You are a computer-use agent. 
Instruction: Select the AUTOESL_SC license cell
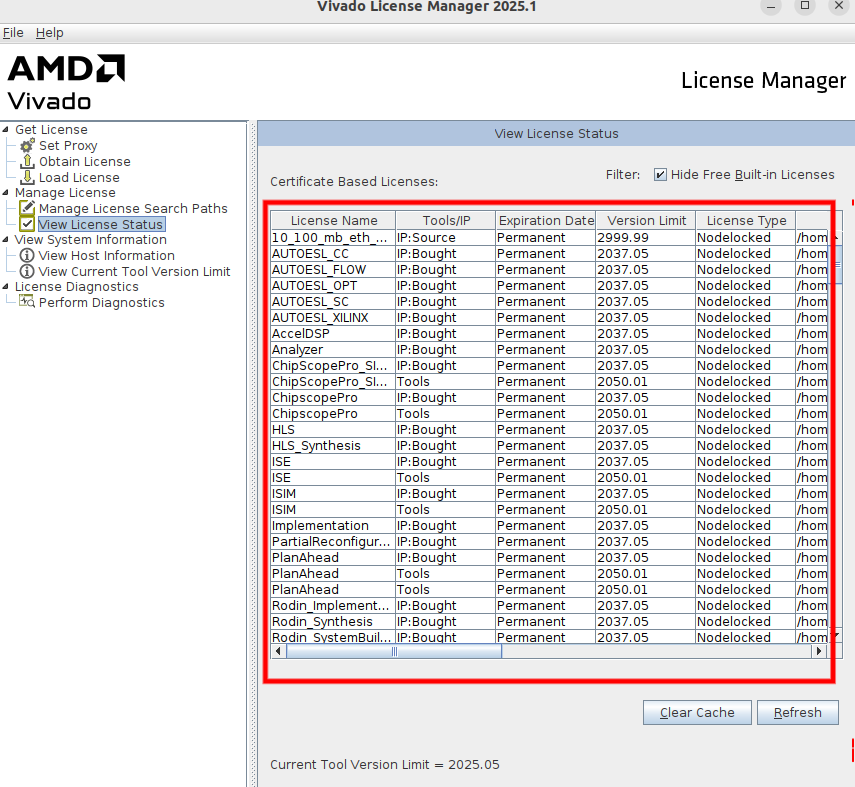point(333,302)
